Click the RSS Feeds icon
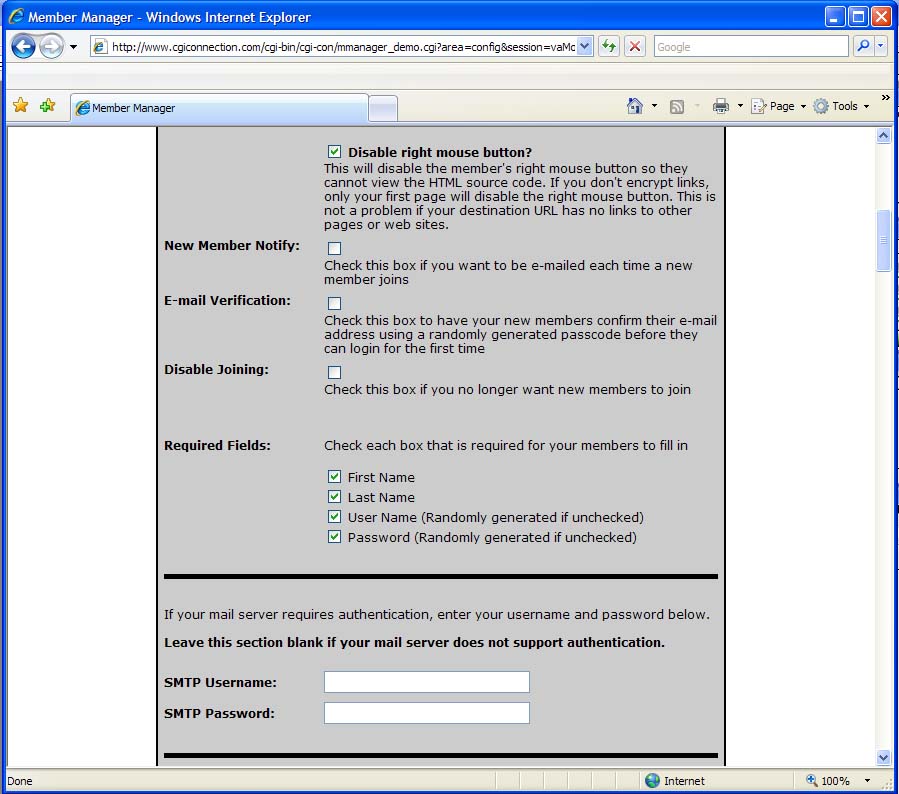Viewport: 899px width, 794px height. [677, 107]
